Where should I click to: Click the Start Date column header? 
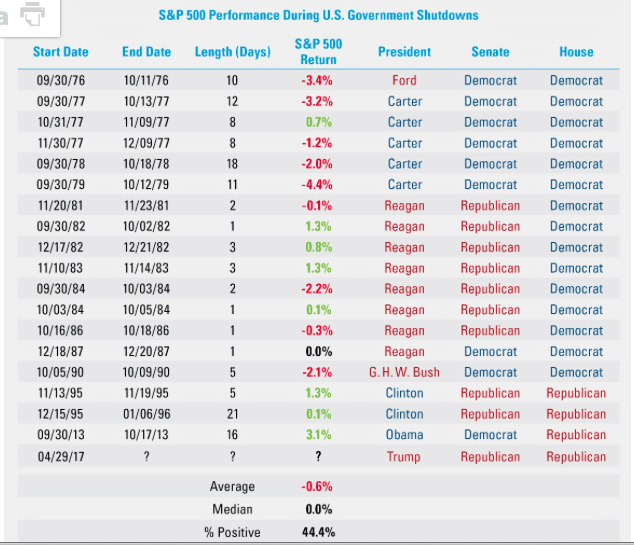(60, 52)
